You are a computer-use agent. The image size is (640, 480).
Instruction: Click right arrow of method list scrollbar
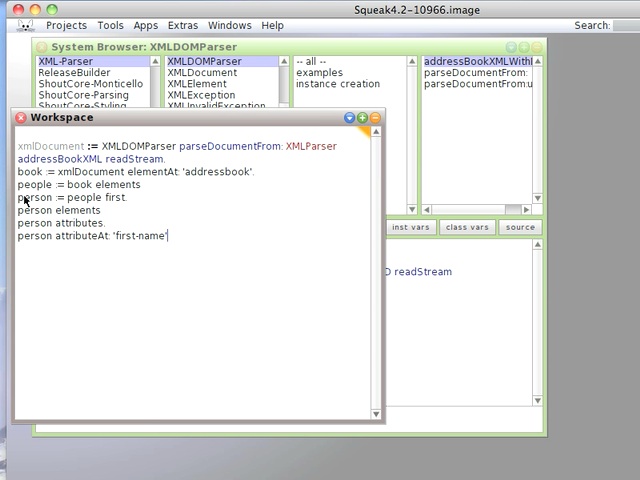pos(527,210)
